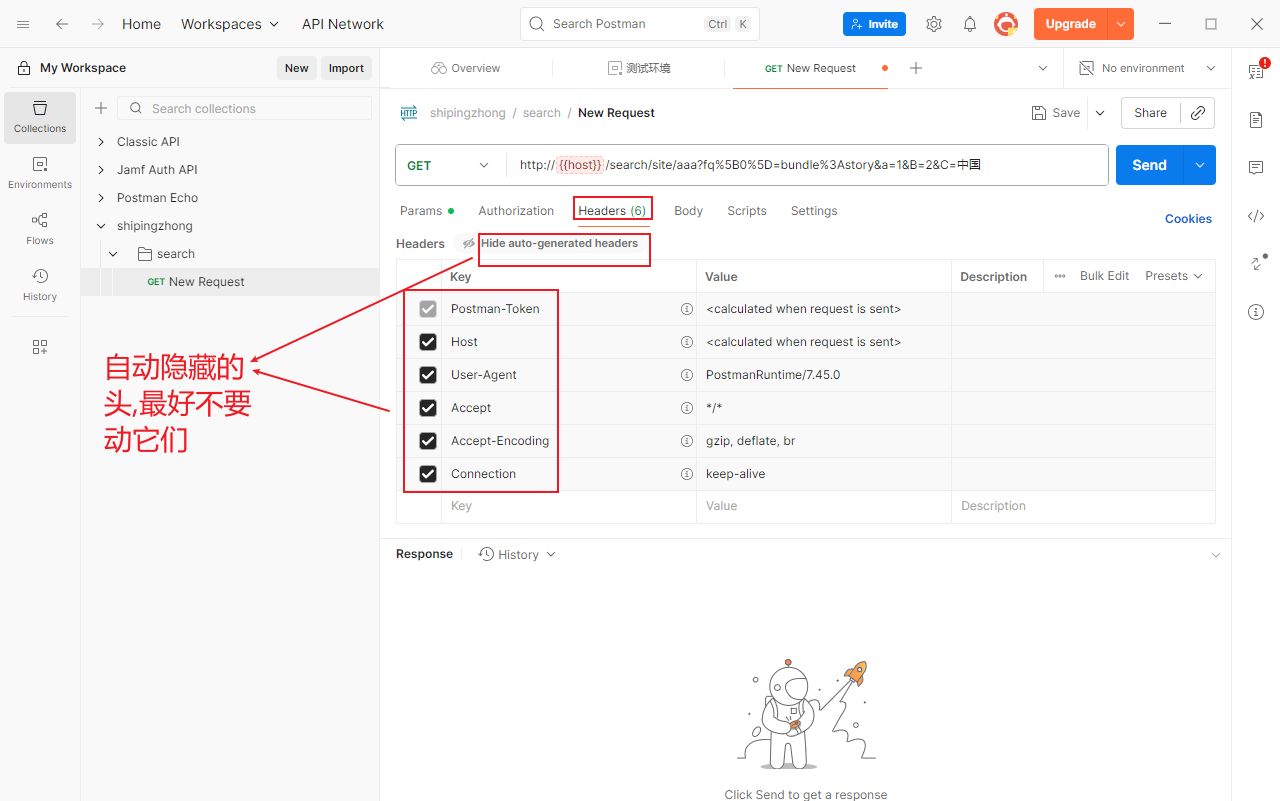
Task: Open the GET method dropdown
Action: pos(450,165)
